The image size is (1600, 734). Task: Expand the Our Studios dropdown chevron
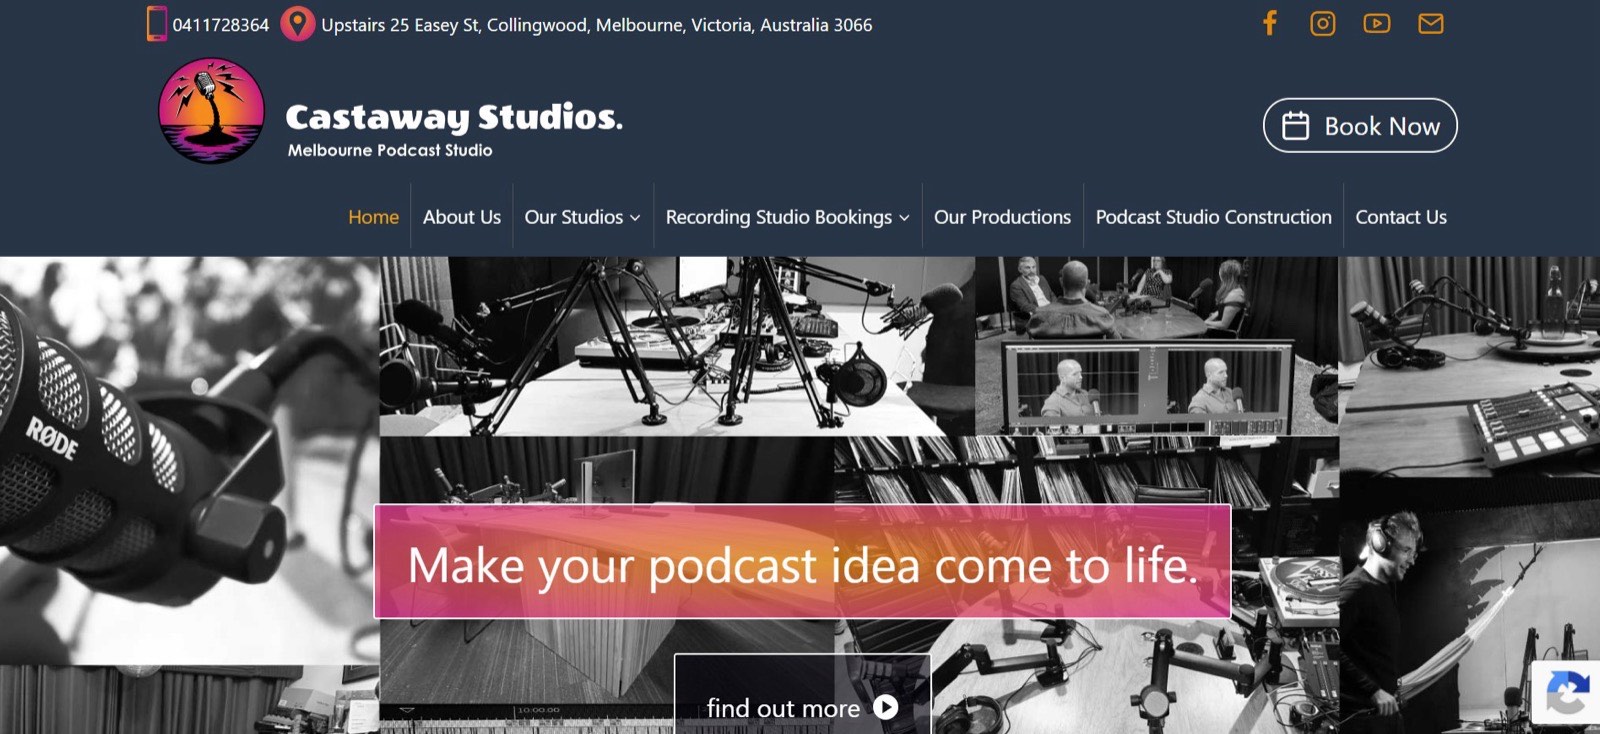[x=635, y=218]
